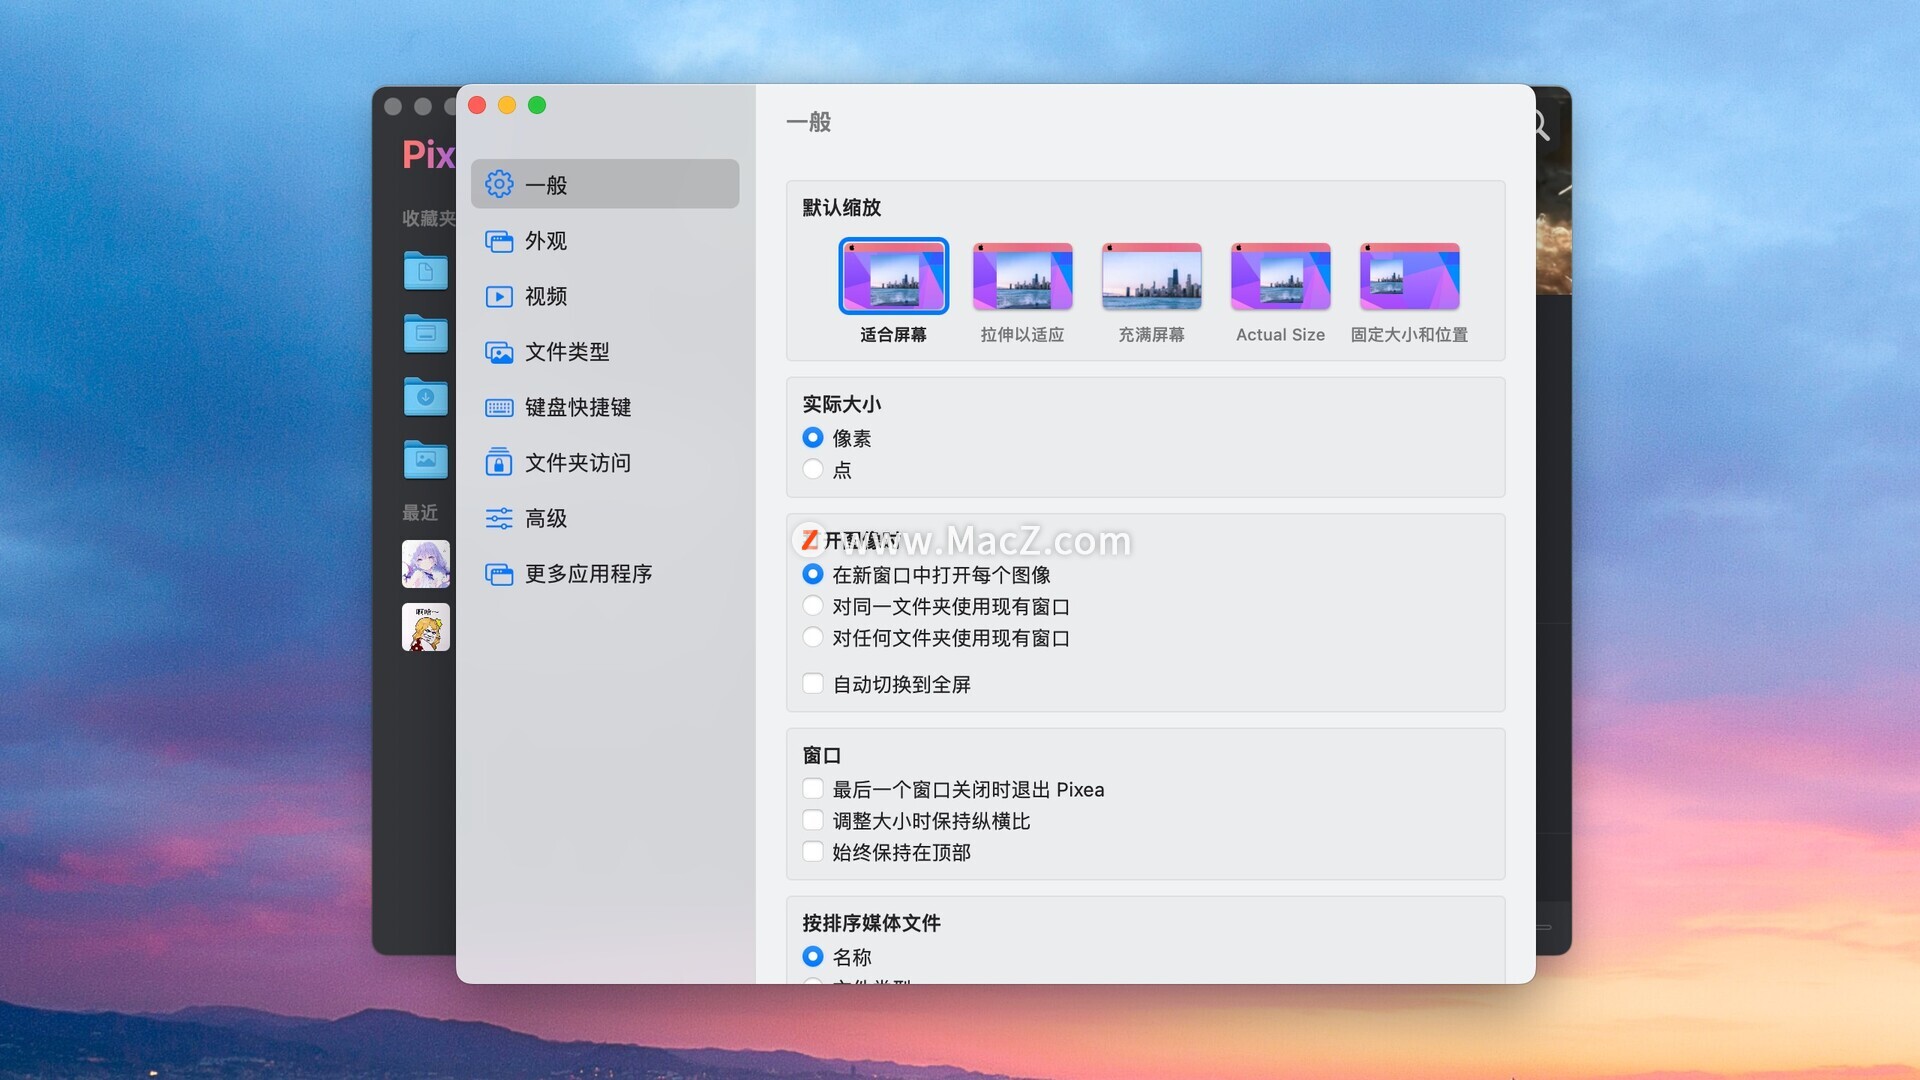This screenshot has height=1080, width=1920.
Task: Switch to the 高级 settings tab
Action: 605,518
